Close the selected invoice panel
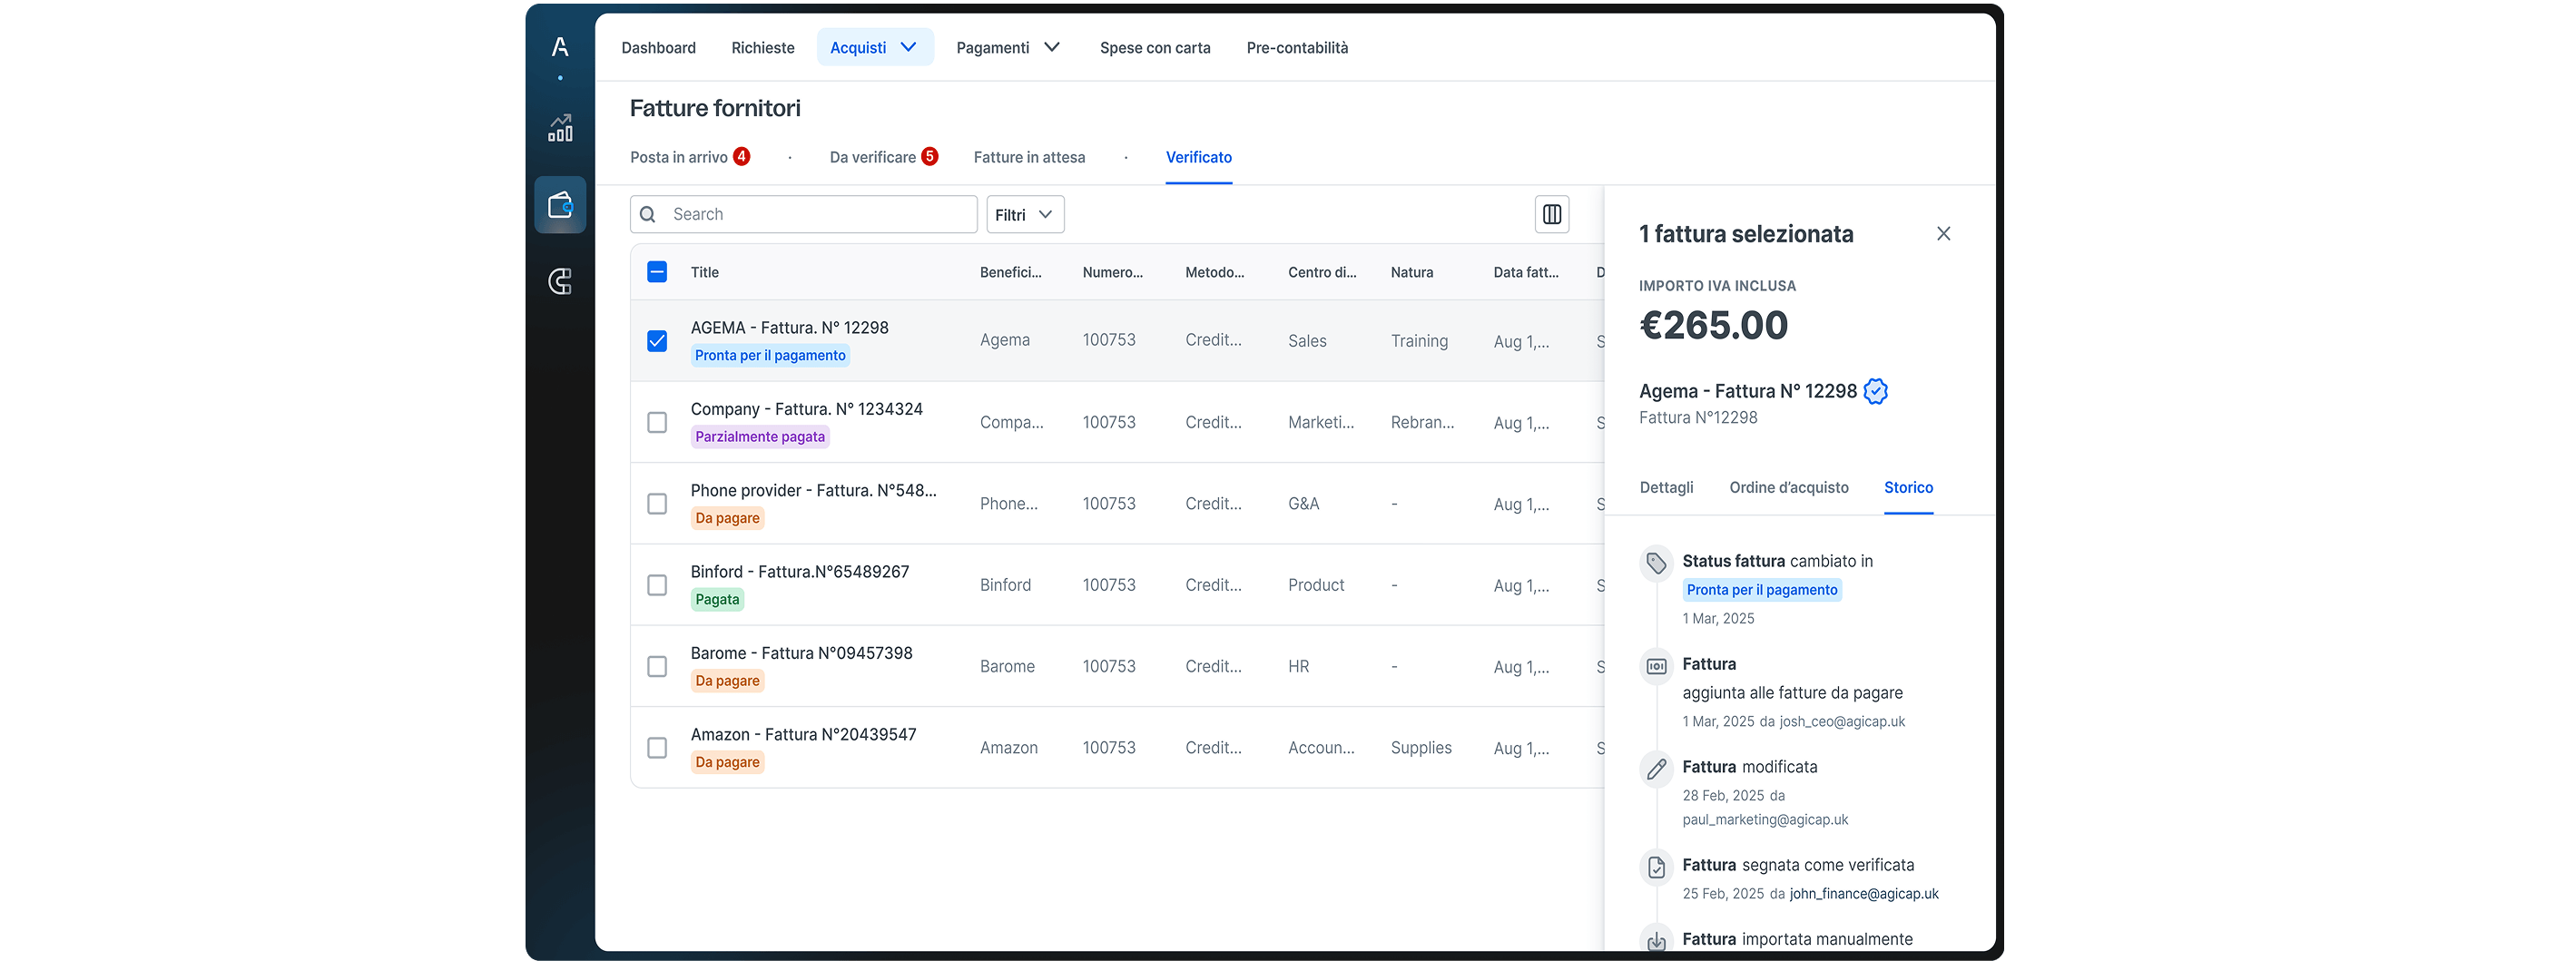The height and width of the screenshot is (961, 2576). click(1943, 233)
